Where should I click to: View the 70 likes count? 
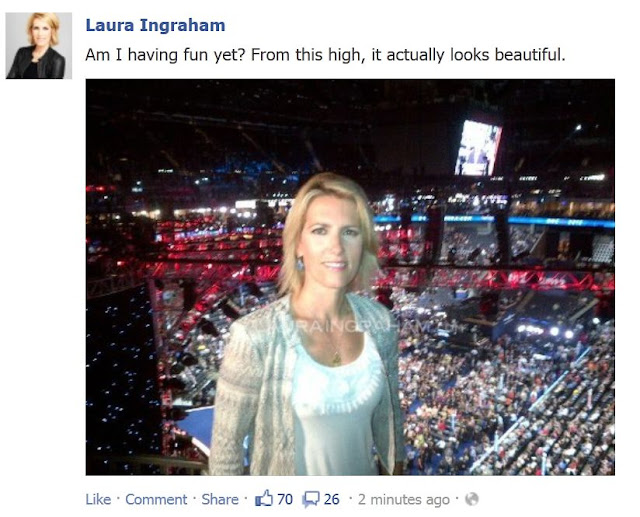click(x=285, y=499)
